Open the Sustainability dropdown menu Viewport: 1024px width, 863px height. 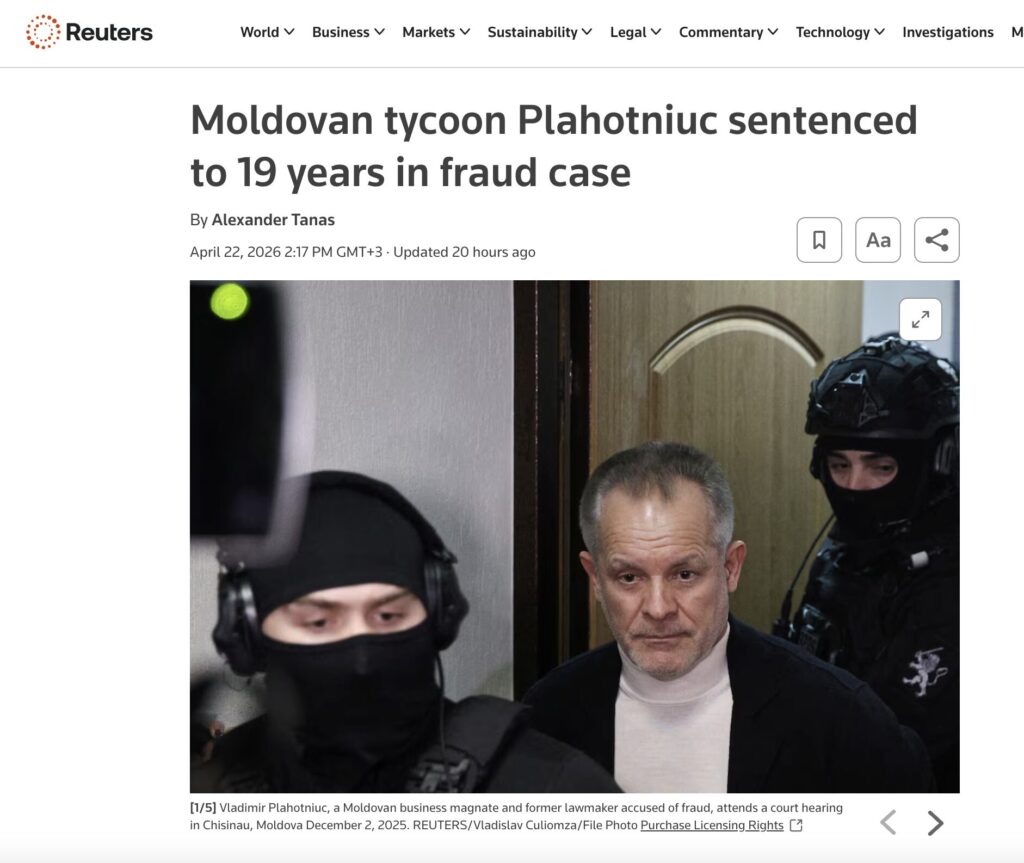(x=539, y=32)
